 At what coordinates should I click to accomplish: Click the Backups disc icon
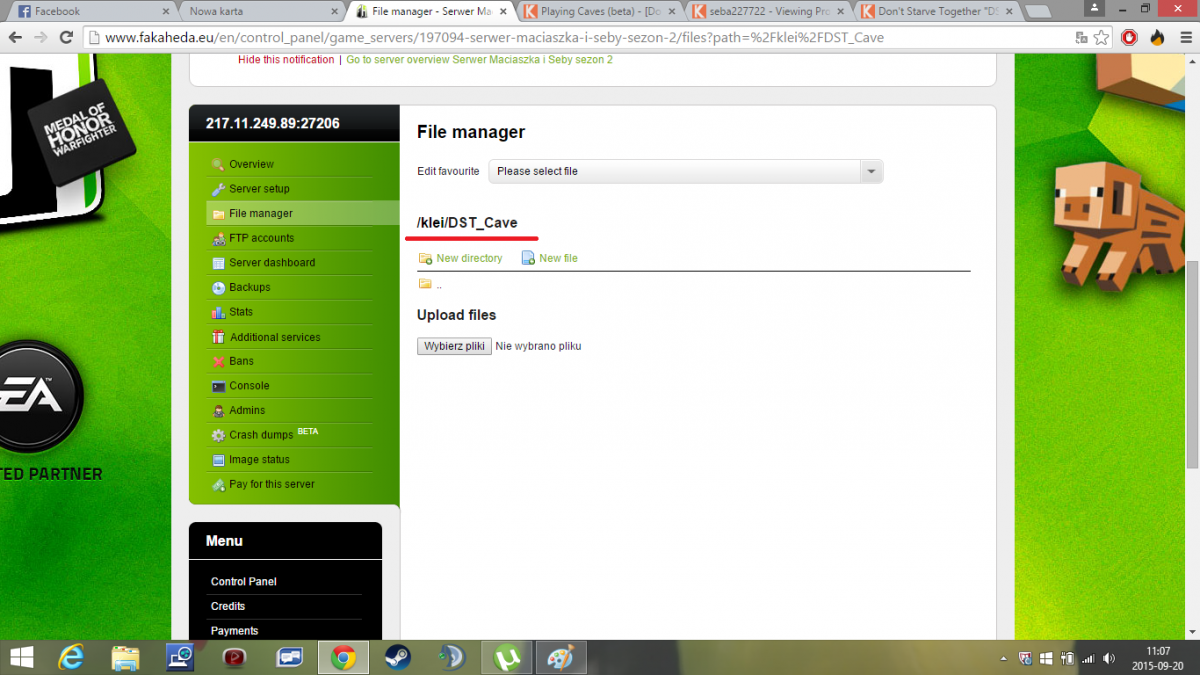point(218,288)
